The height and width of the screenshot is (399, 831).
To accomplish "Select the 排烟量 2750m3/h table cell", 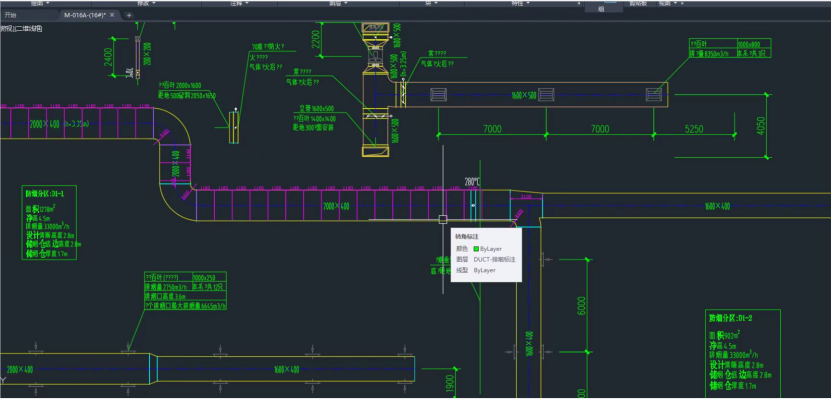I will (x=167, y=287).
